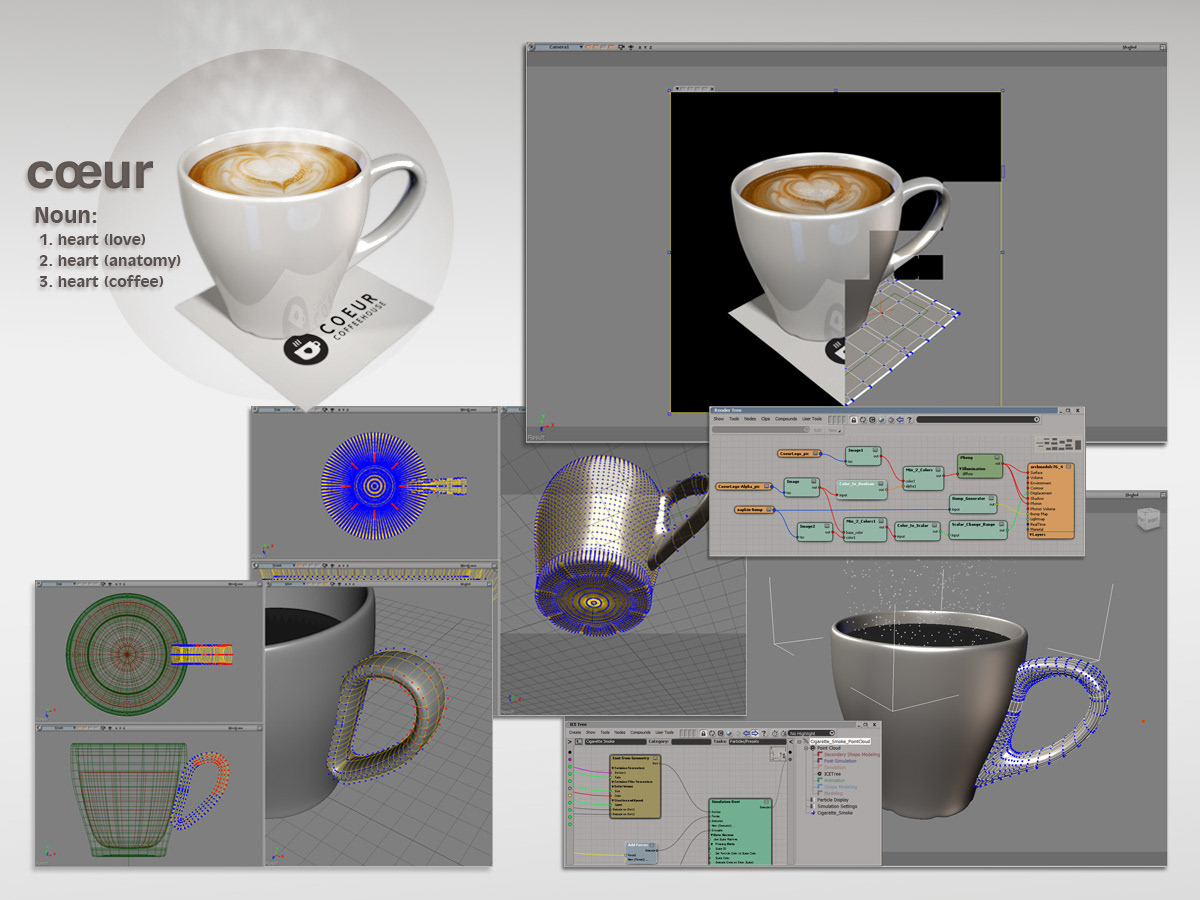
Task: Select the Scalar_Change_Range node
Action: coord(978,530)
